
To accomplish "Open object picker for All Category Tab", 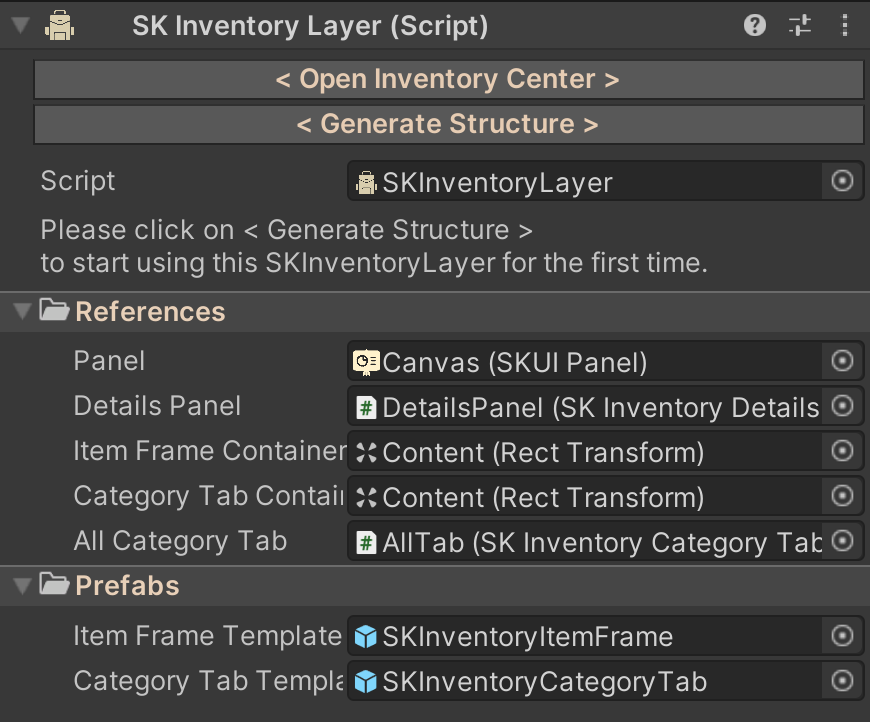I will [842, 541].
